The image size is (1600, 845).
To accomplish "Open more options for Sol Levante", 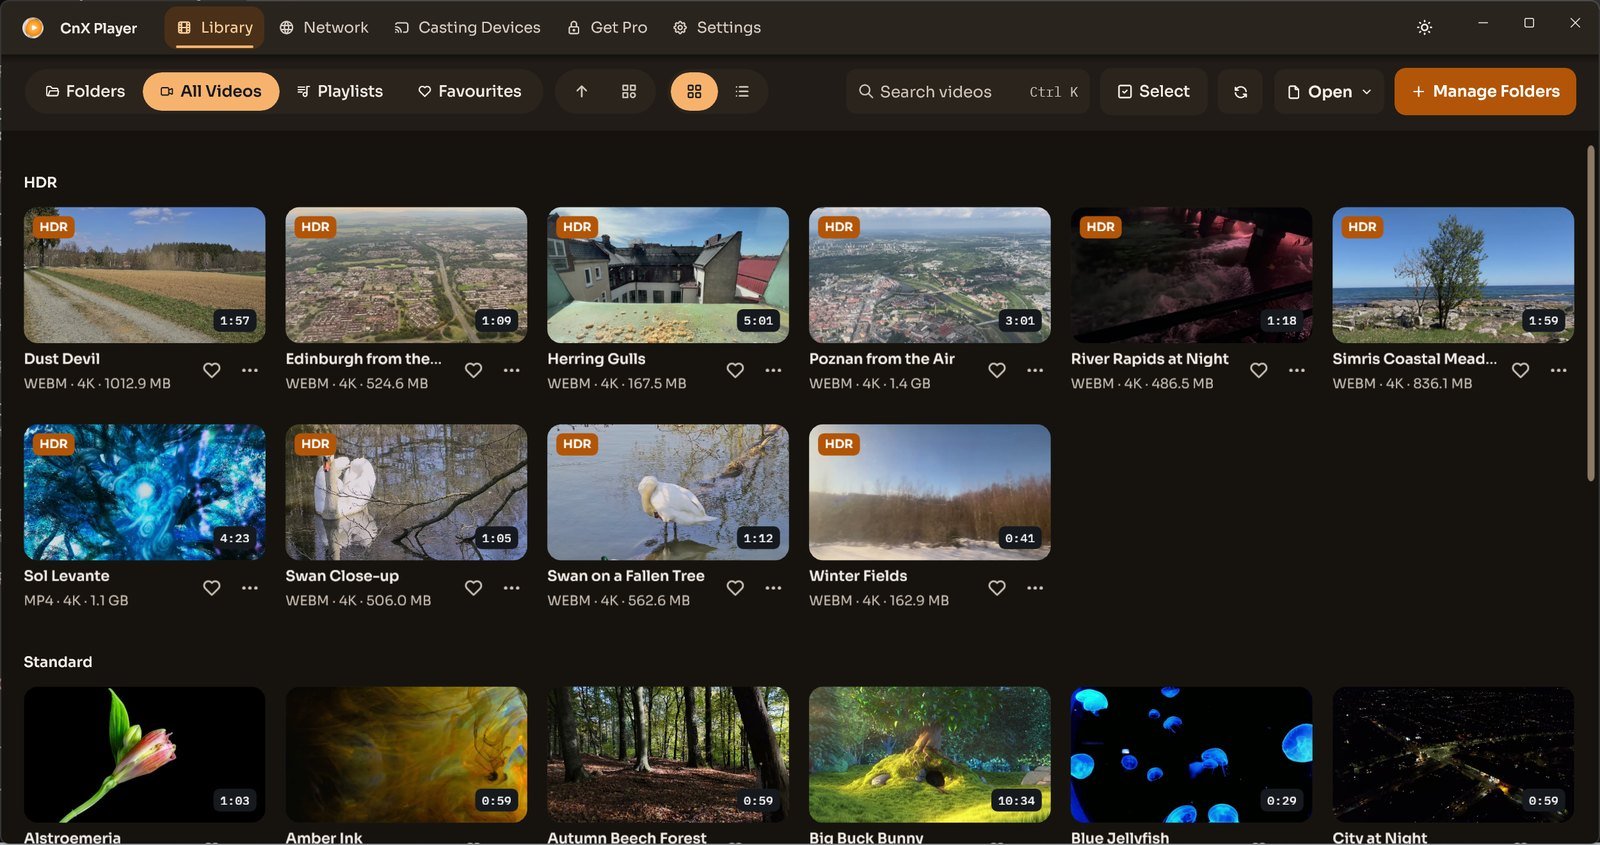I will coord(250,588).
